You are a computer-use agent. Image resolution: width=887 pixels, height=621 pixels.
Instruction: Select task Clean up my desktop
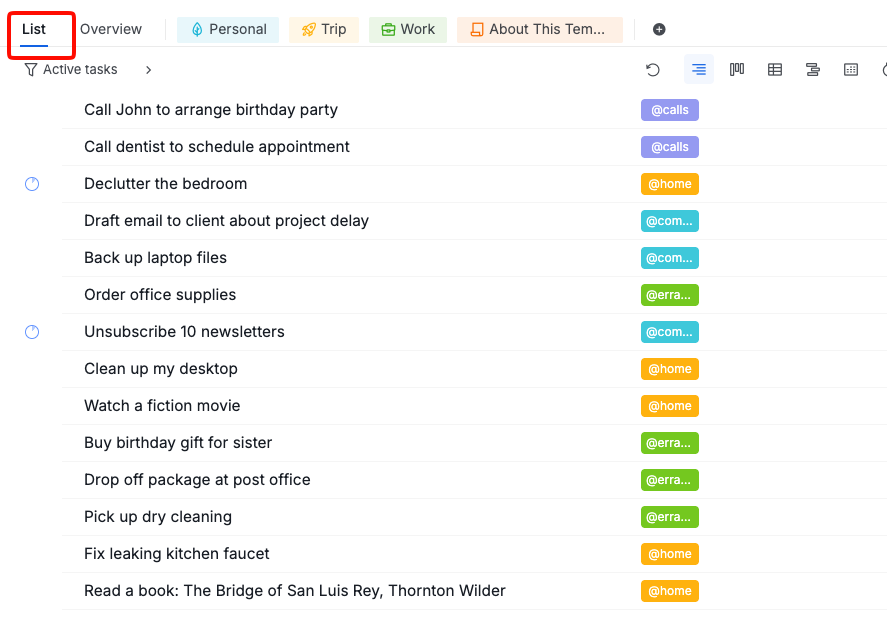[161, 369]
